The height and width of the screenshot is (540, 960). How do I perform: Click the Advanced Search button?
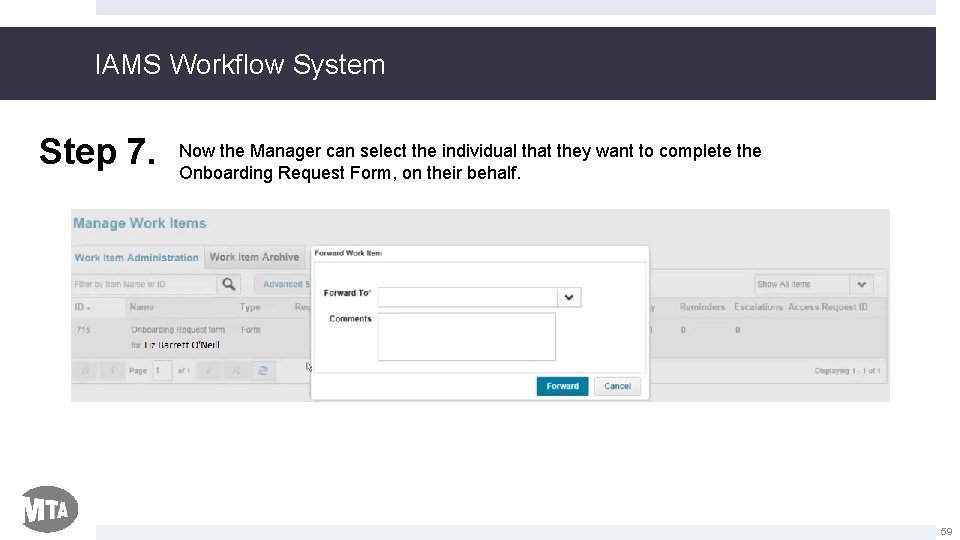coord(283,284)
